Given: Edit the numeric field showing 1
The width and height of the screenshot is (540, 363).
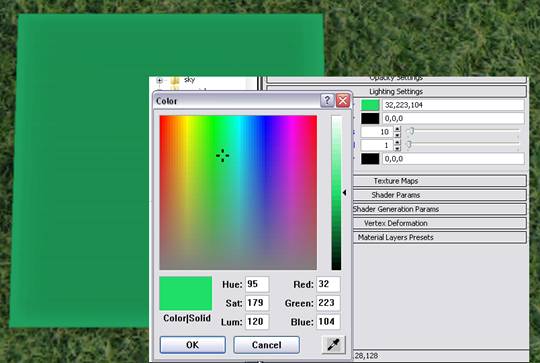Looking at the screenshot, I should click(x=377, y=145).
